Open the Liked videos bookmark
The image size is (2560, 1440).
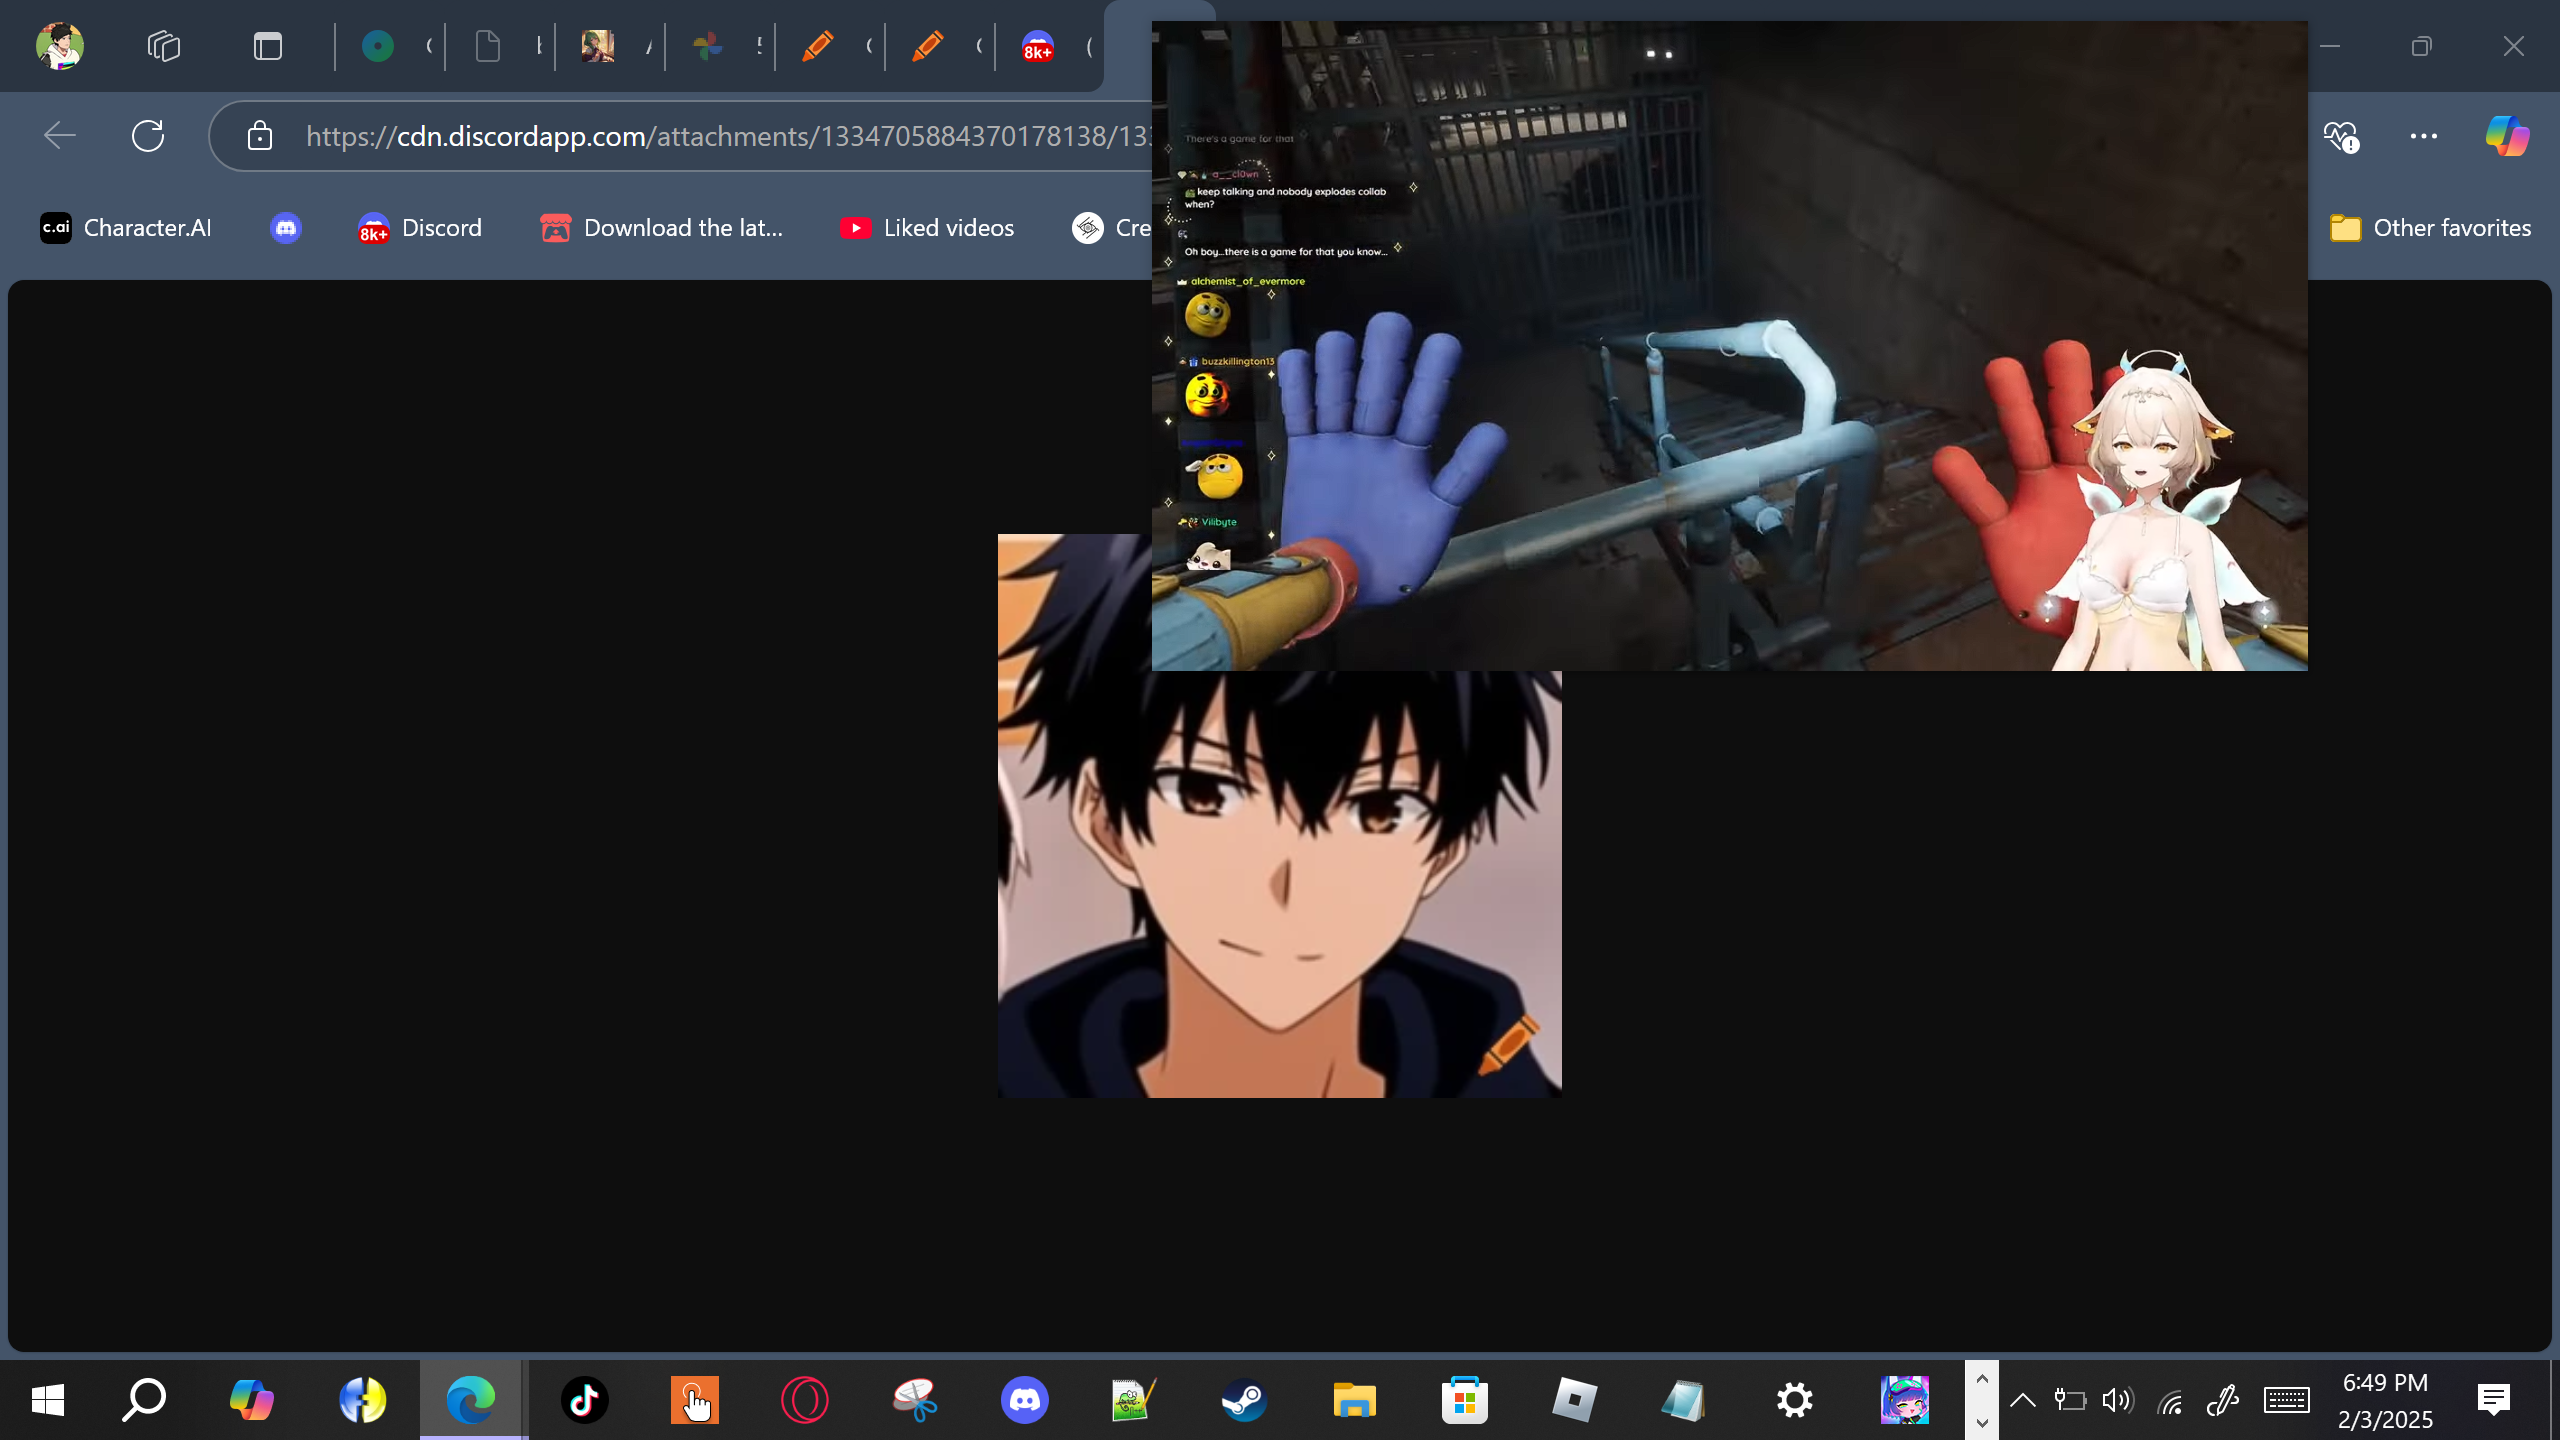(x=928, y=228)
